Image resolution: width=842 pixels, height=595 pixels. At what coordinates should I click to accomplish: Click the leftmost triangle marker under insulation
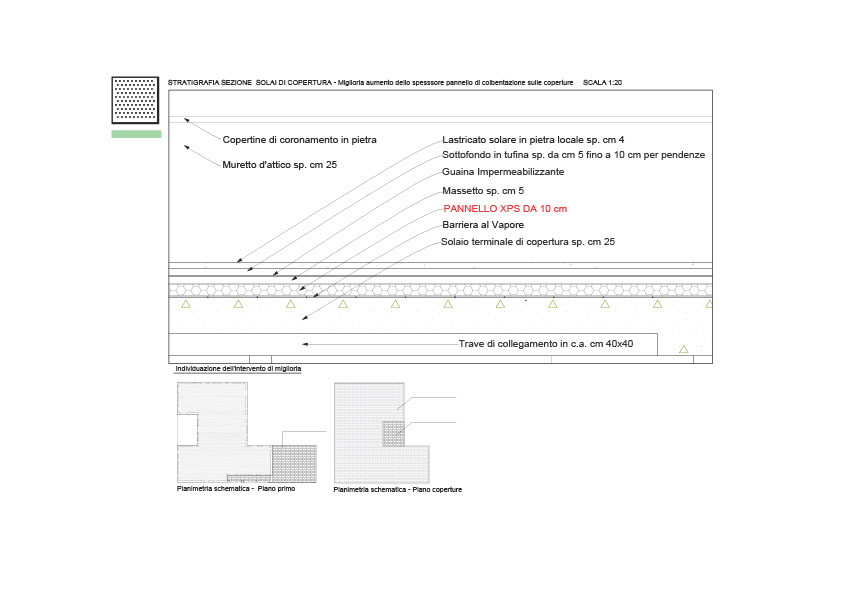186,304
